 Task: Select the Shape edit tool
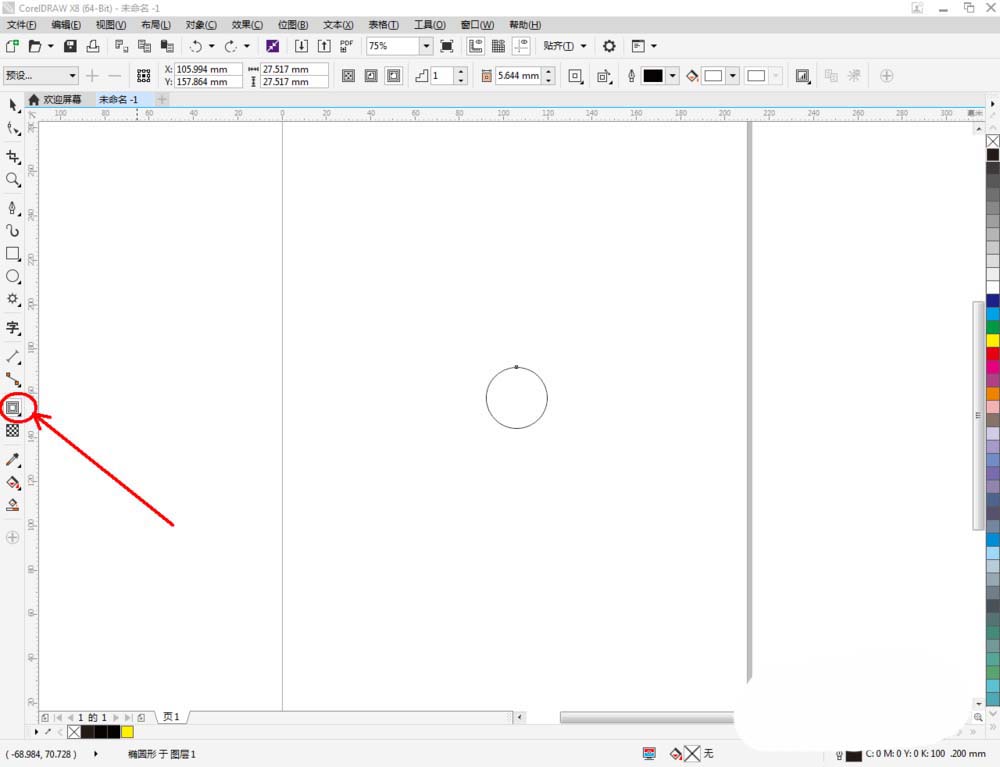point(13,128)
